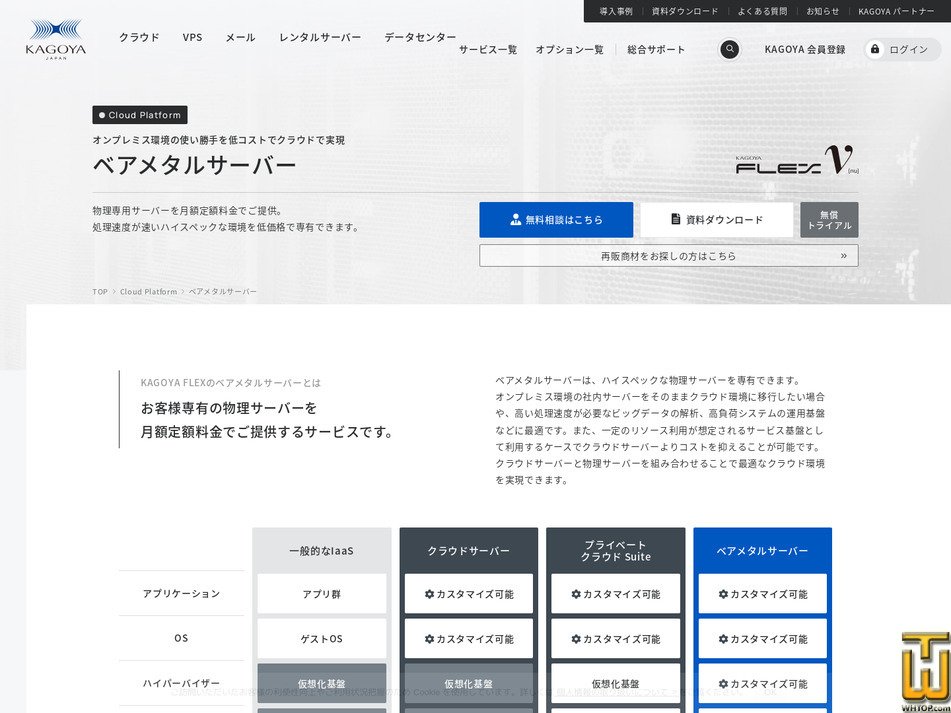Open the VPS menu
Screen dimensions: 951x713
[x=192, y=37]
